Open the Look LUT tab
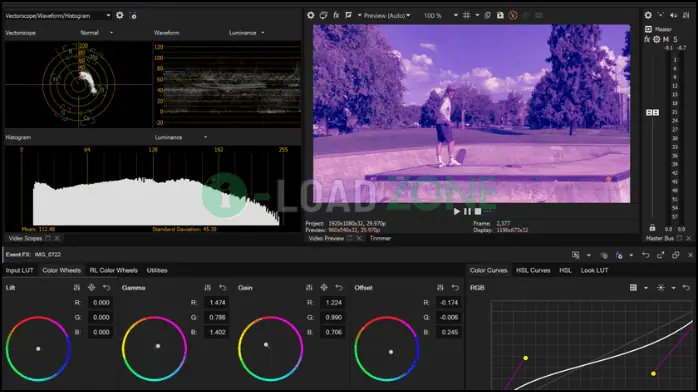 594,270
